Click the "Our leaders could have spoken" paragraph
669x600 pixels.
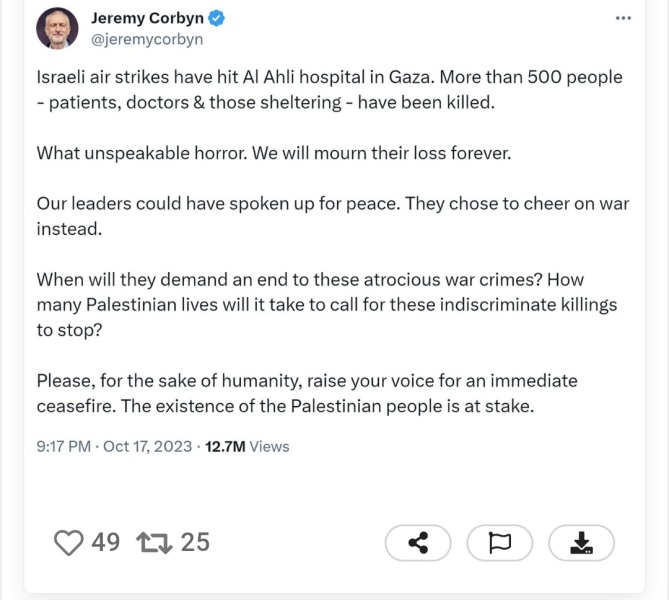(x=332, y=215)
